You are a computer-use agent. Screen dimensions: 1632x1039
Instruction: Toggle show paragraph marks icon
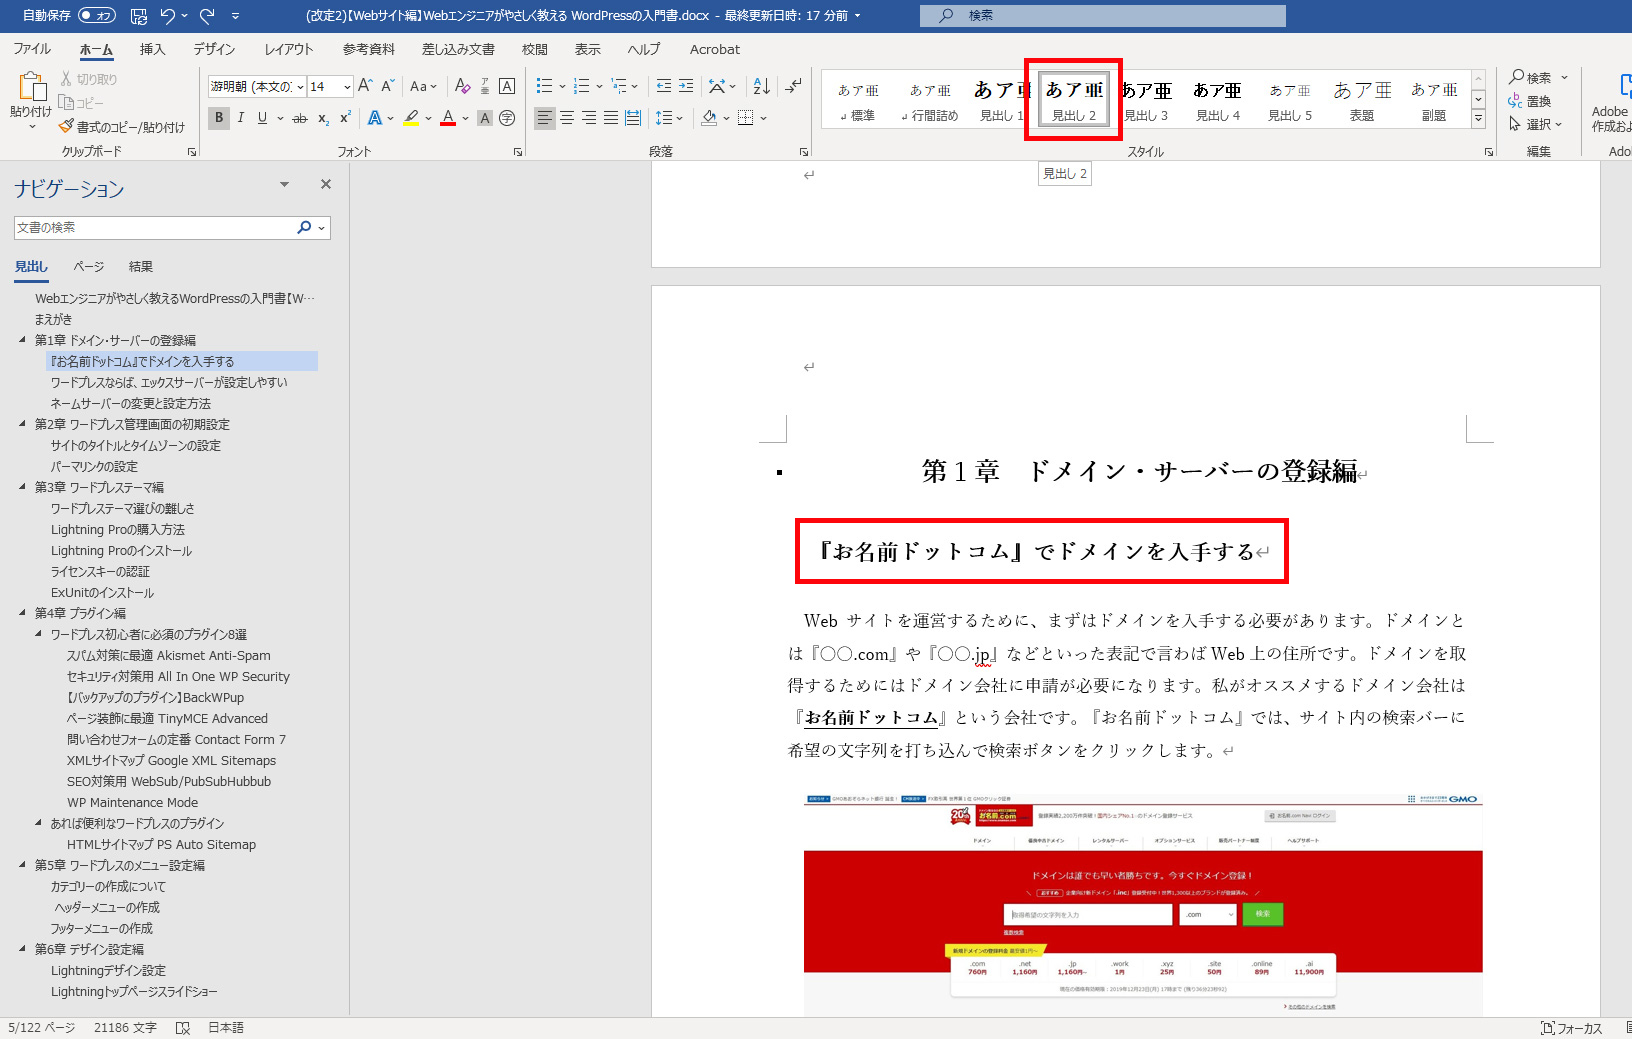793,86
